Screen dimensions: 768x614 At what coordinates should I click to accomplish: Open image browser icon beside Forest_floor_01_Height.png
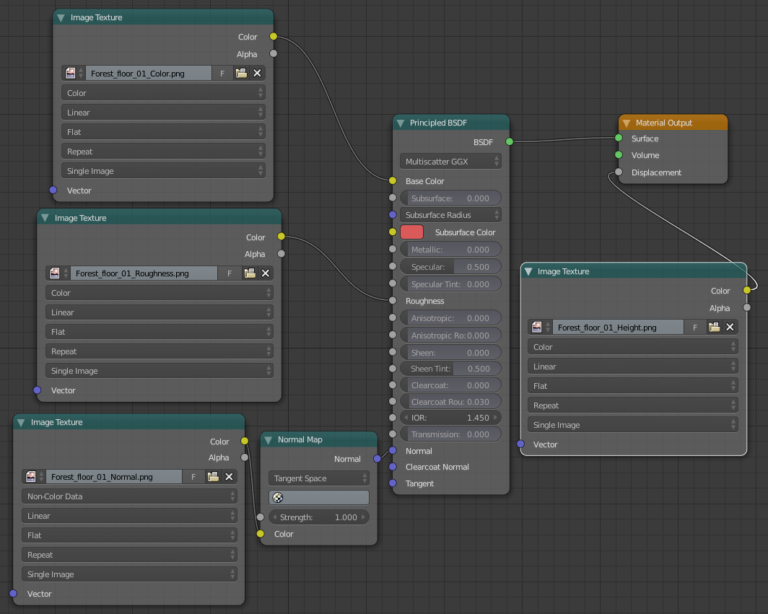pos(539,327)
